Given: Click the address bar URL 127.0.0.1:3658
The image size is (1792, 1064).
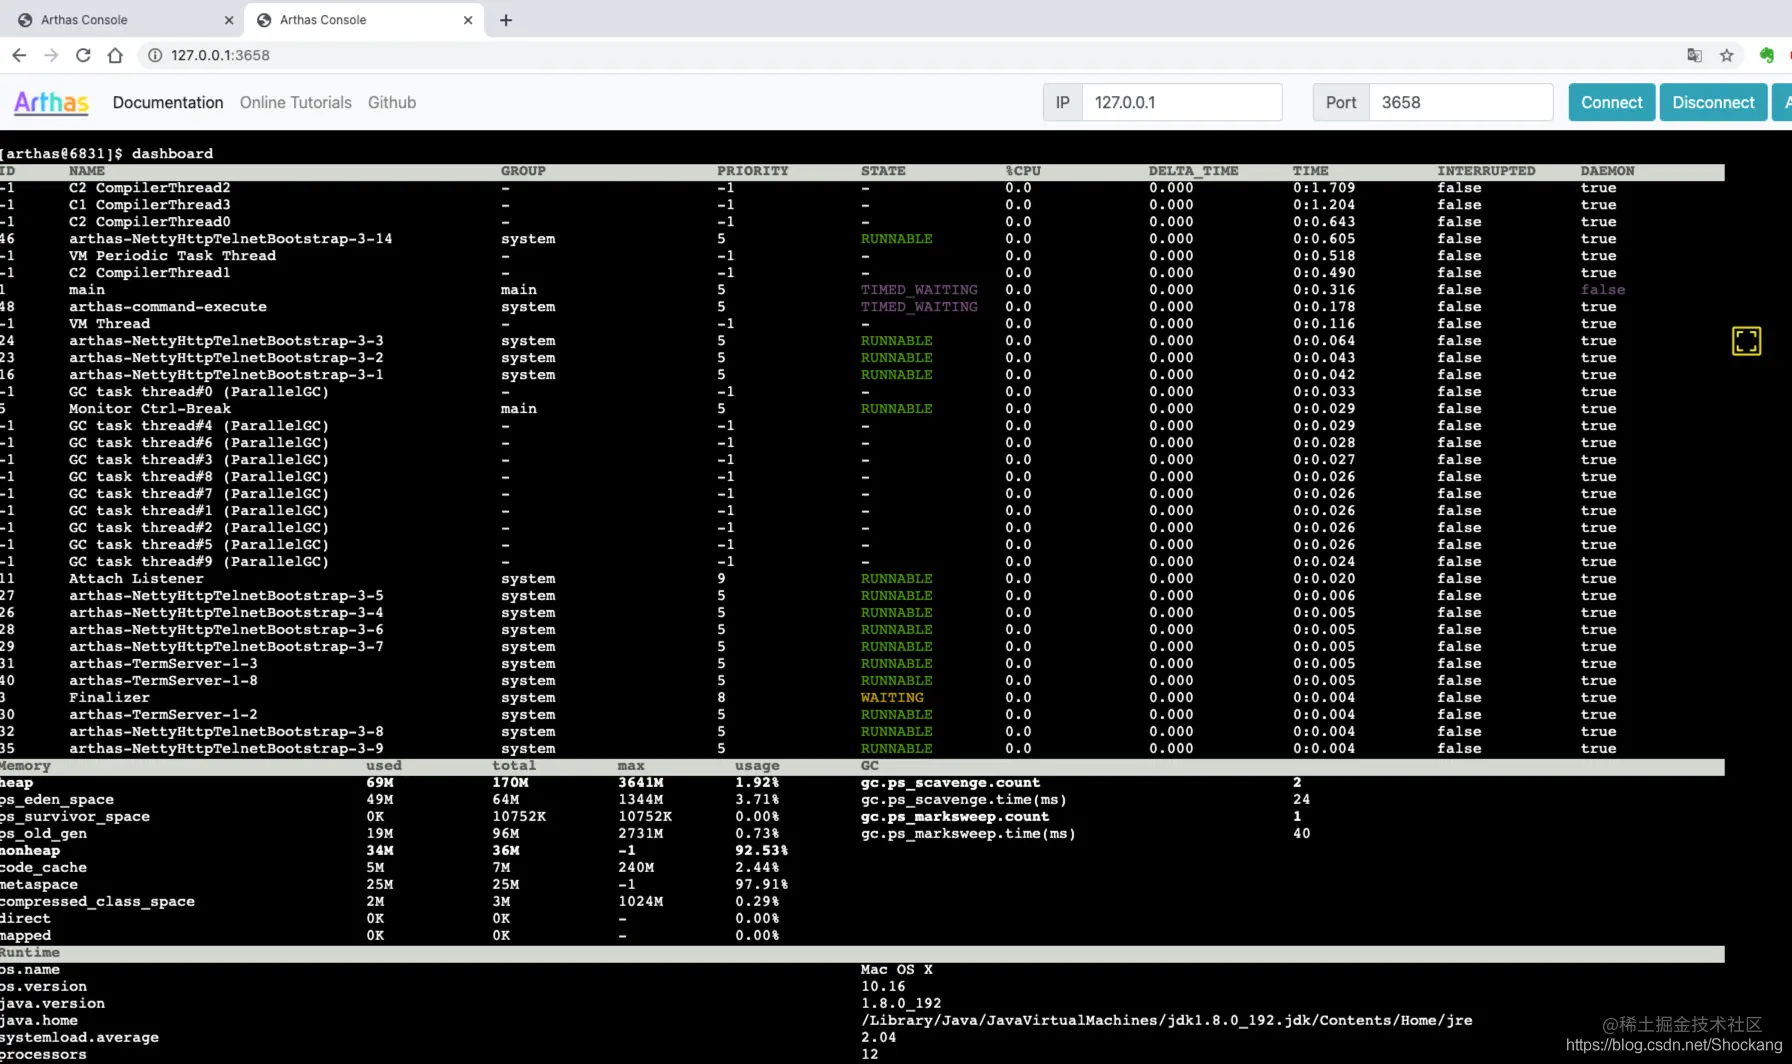Looking at the screenshot, I should pyautogui.click(x=220, y=55).
